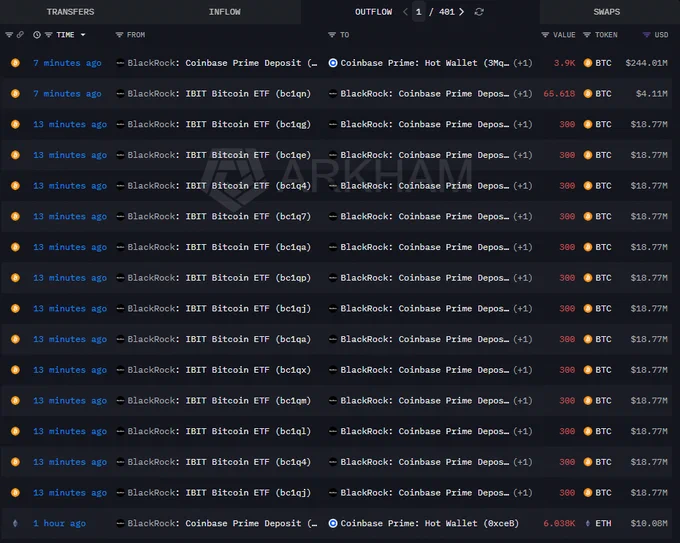The image size is (680, 543).
Task: Click the Coinbase Prime logo beside Hot Wallet (0xceB)
Action: coord(333,523)
